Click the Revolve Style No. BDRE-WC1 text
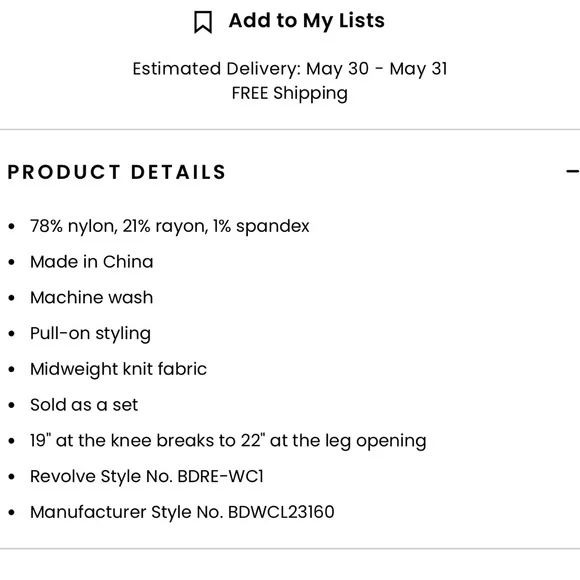The height and width of the screenshot is (580, 580). pos(147,476)
